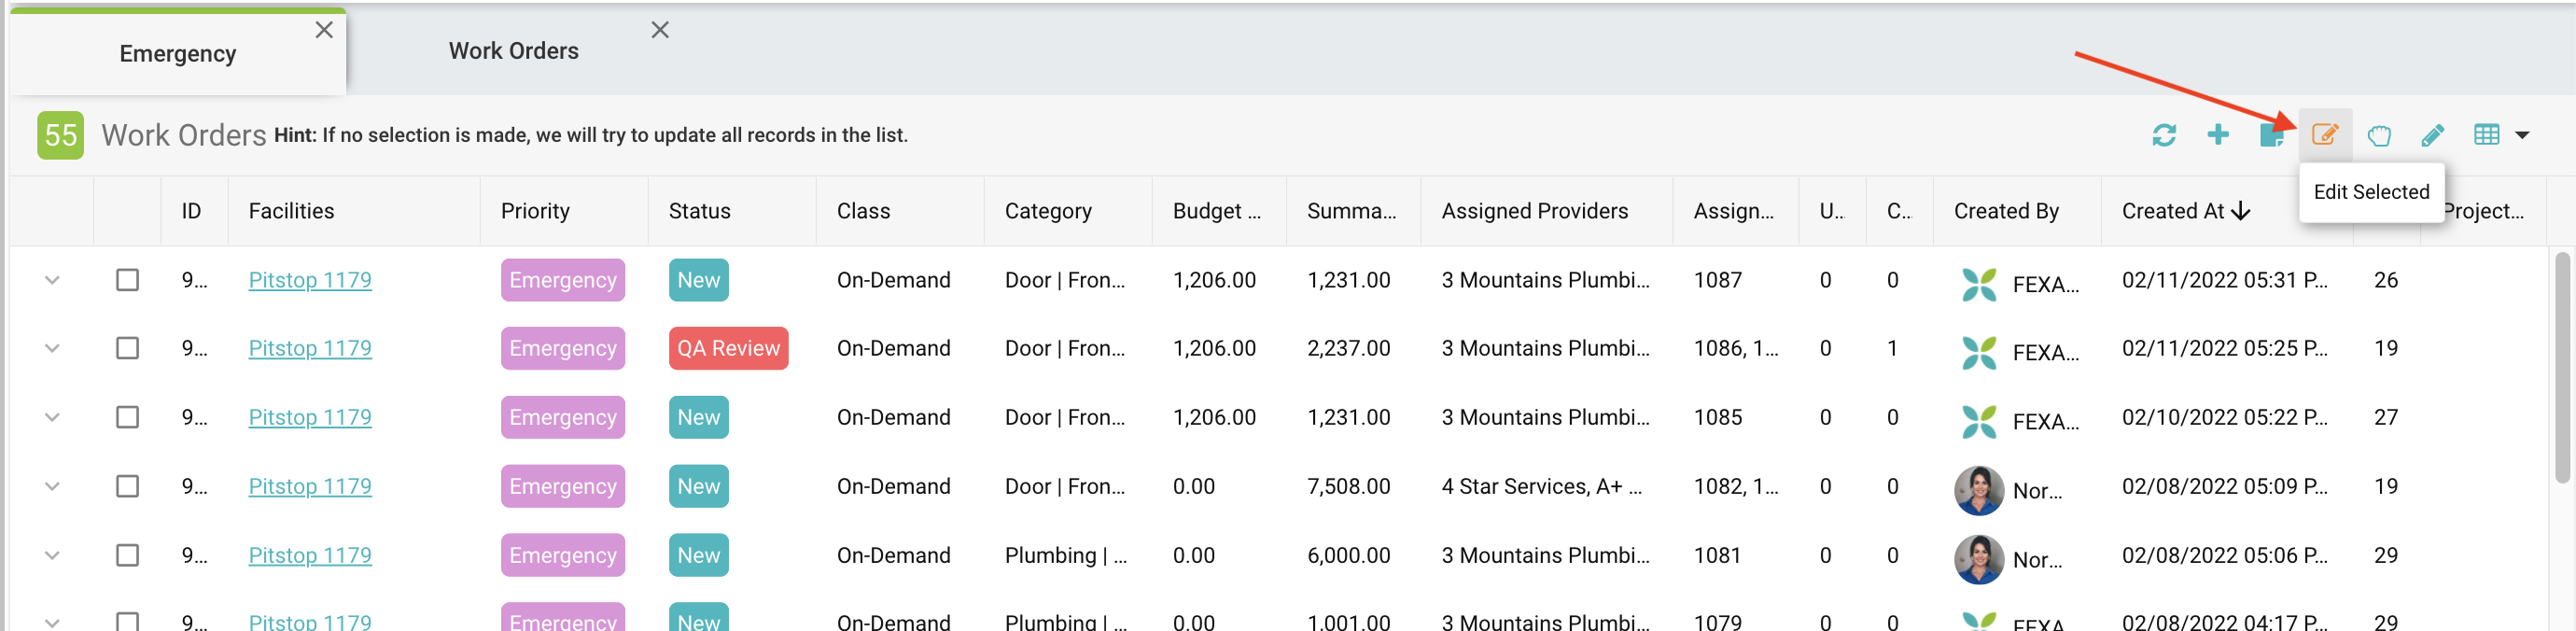Click the vertical scrollbar thumb
Screen dimensions: 2576x631
pos(2564,367)
